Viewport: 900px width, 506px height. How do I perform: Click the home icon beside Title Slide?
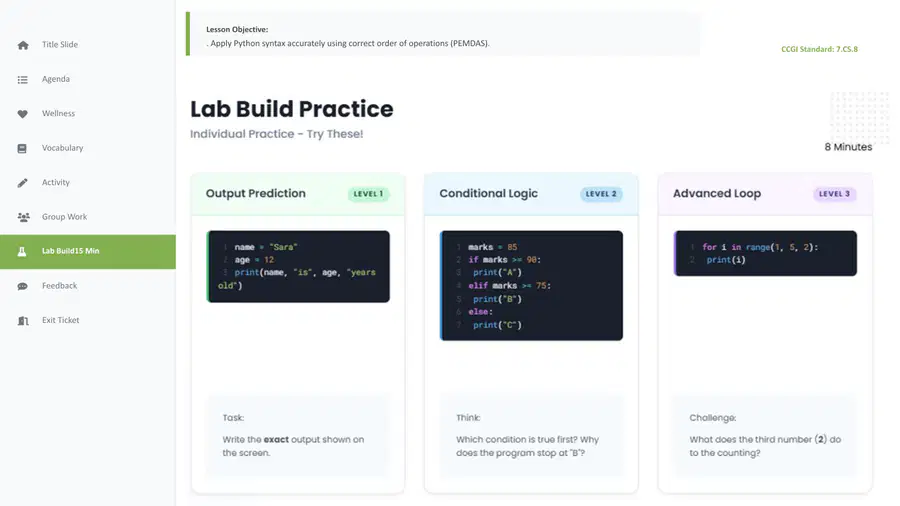(x=23, y=45)
